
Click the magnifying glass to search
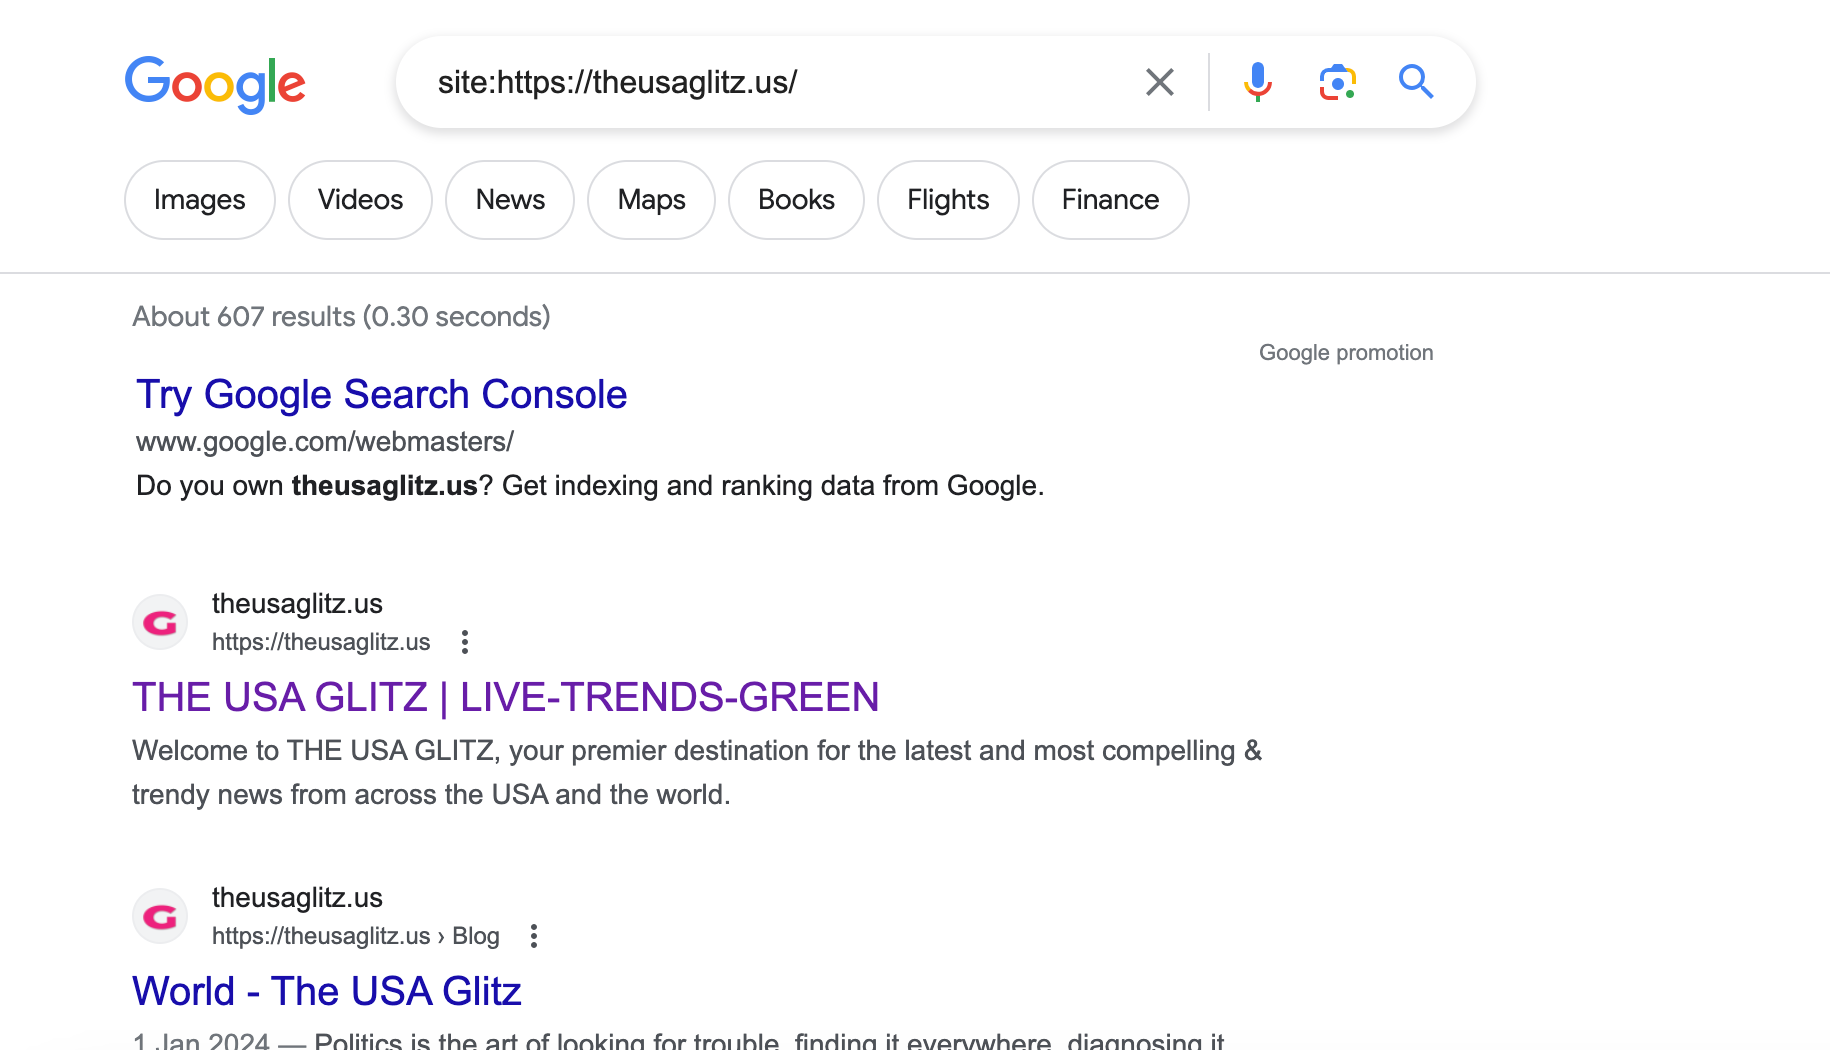point(1415,82)
